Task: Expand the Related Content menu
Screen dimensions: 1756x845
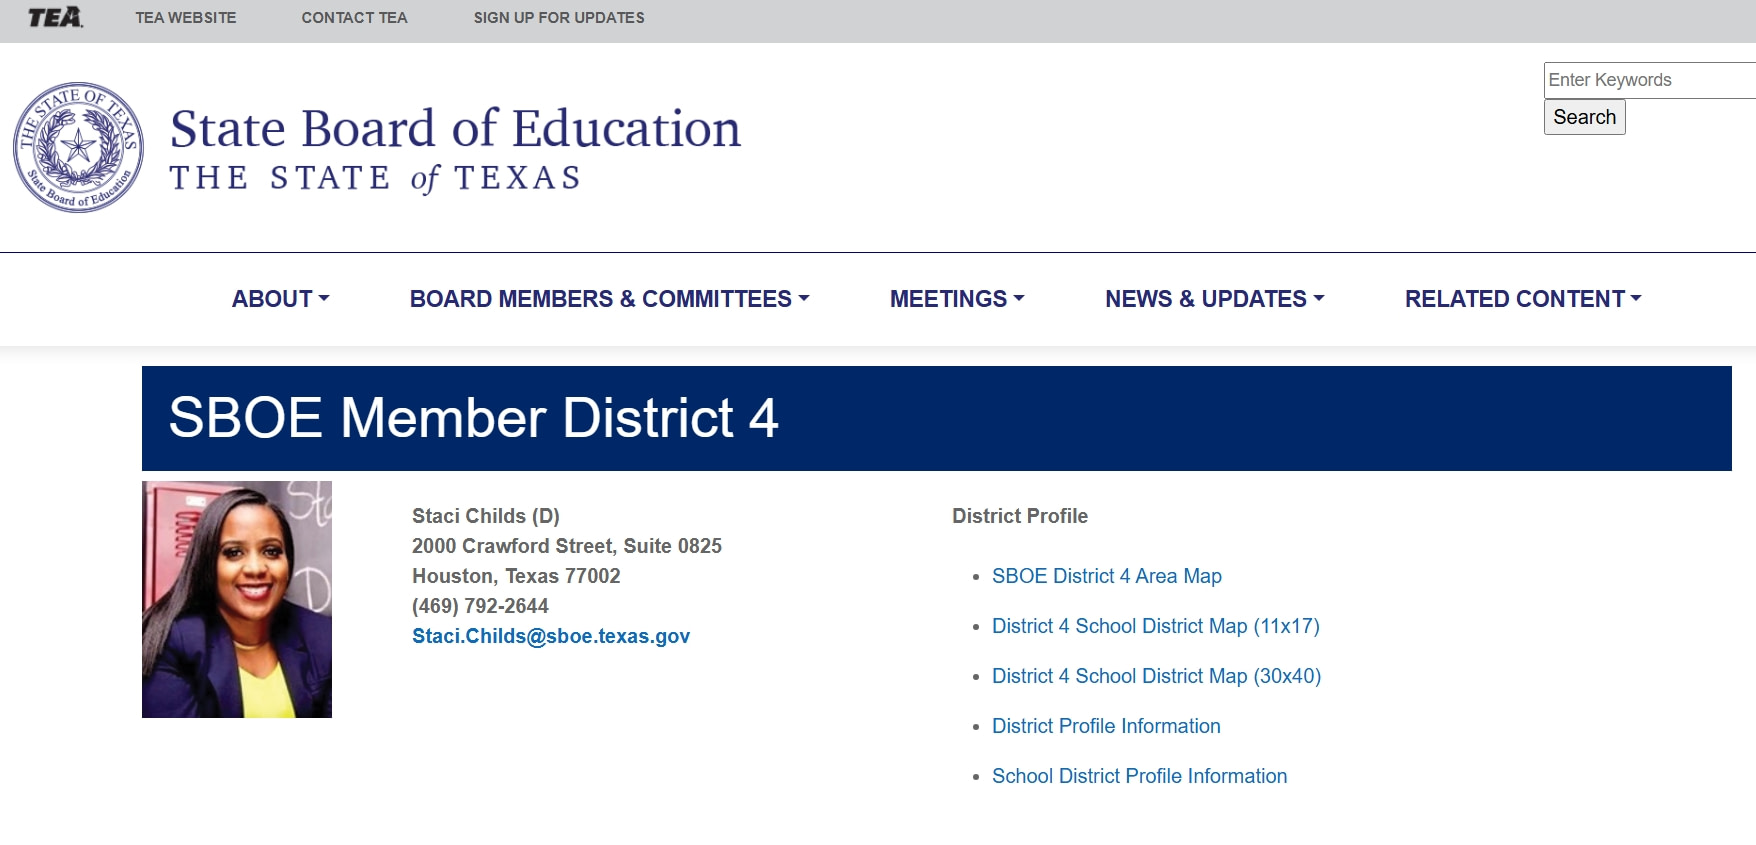Action: [1523, 299]
